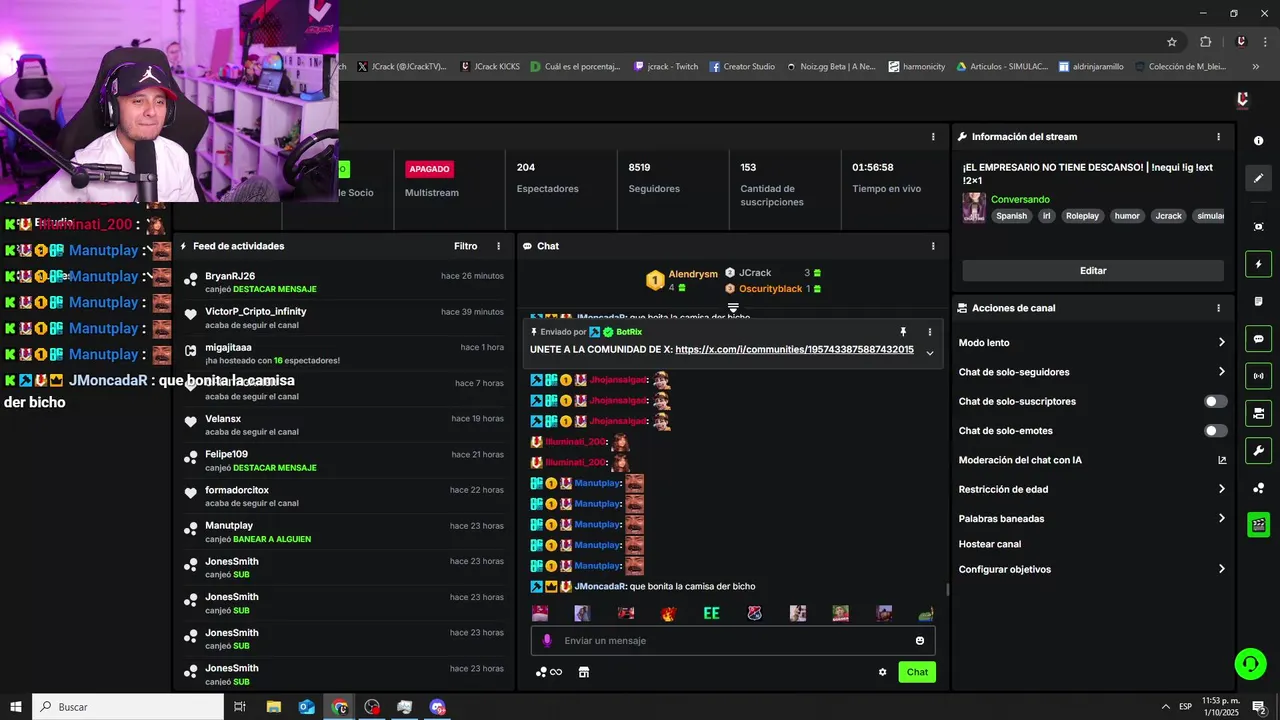Pick the green EE emote

712,614
